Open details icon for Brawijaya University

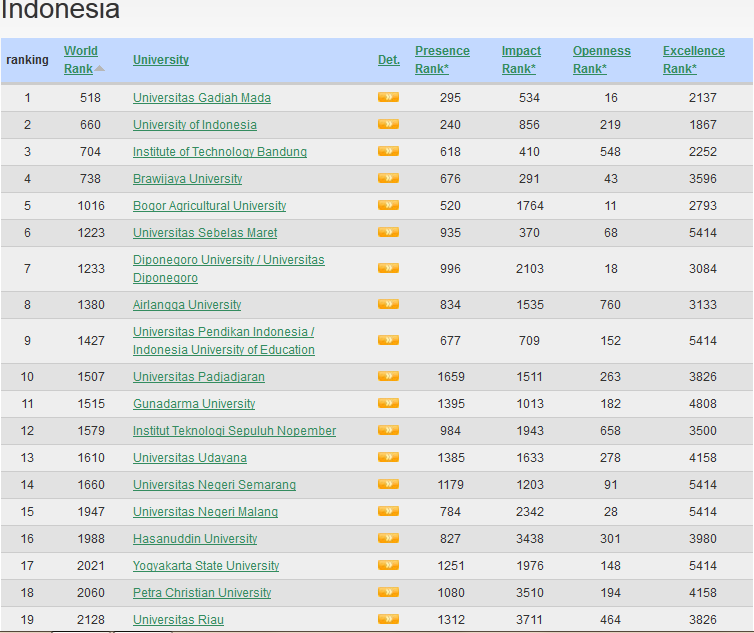pos(388,178)
